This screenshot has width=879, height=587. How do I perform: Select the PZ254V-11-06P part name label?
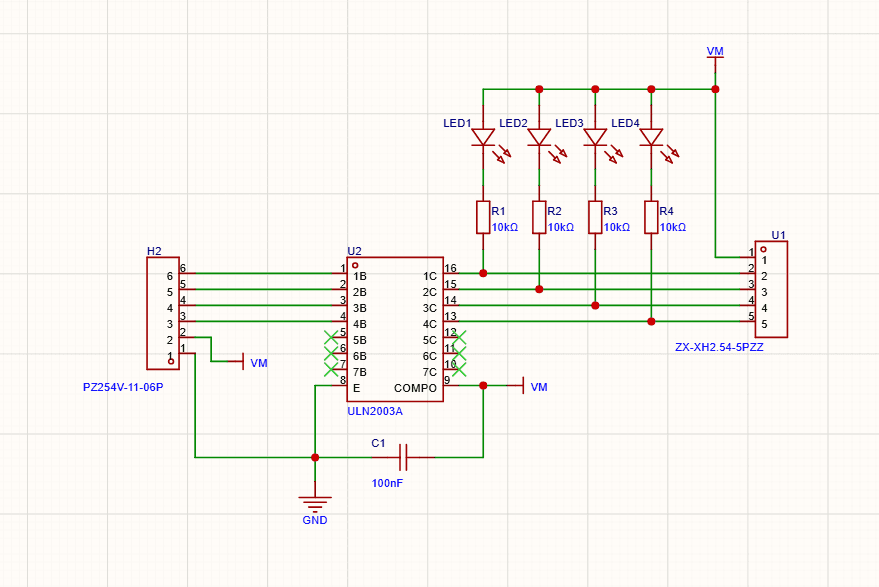pos(123,387)
